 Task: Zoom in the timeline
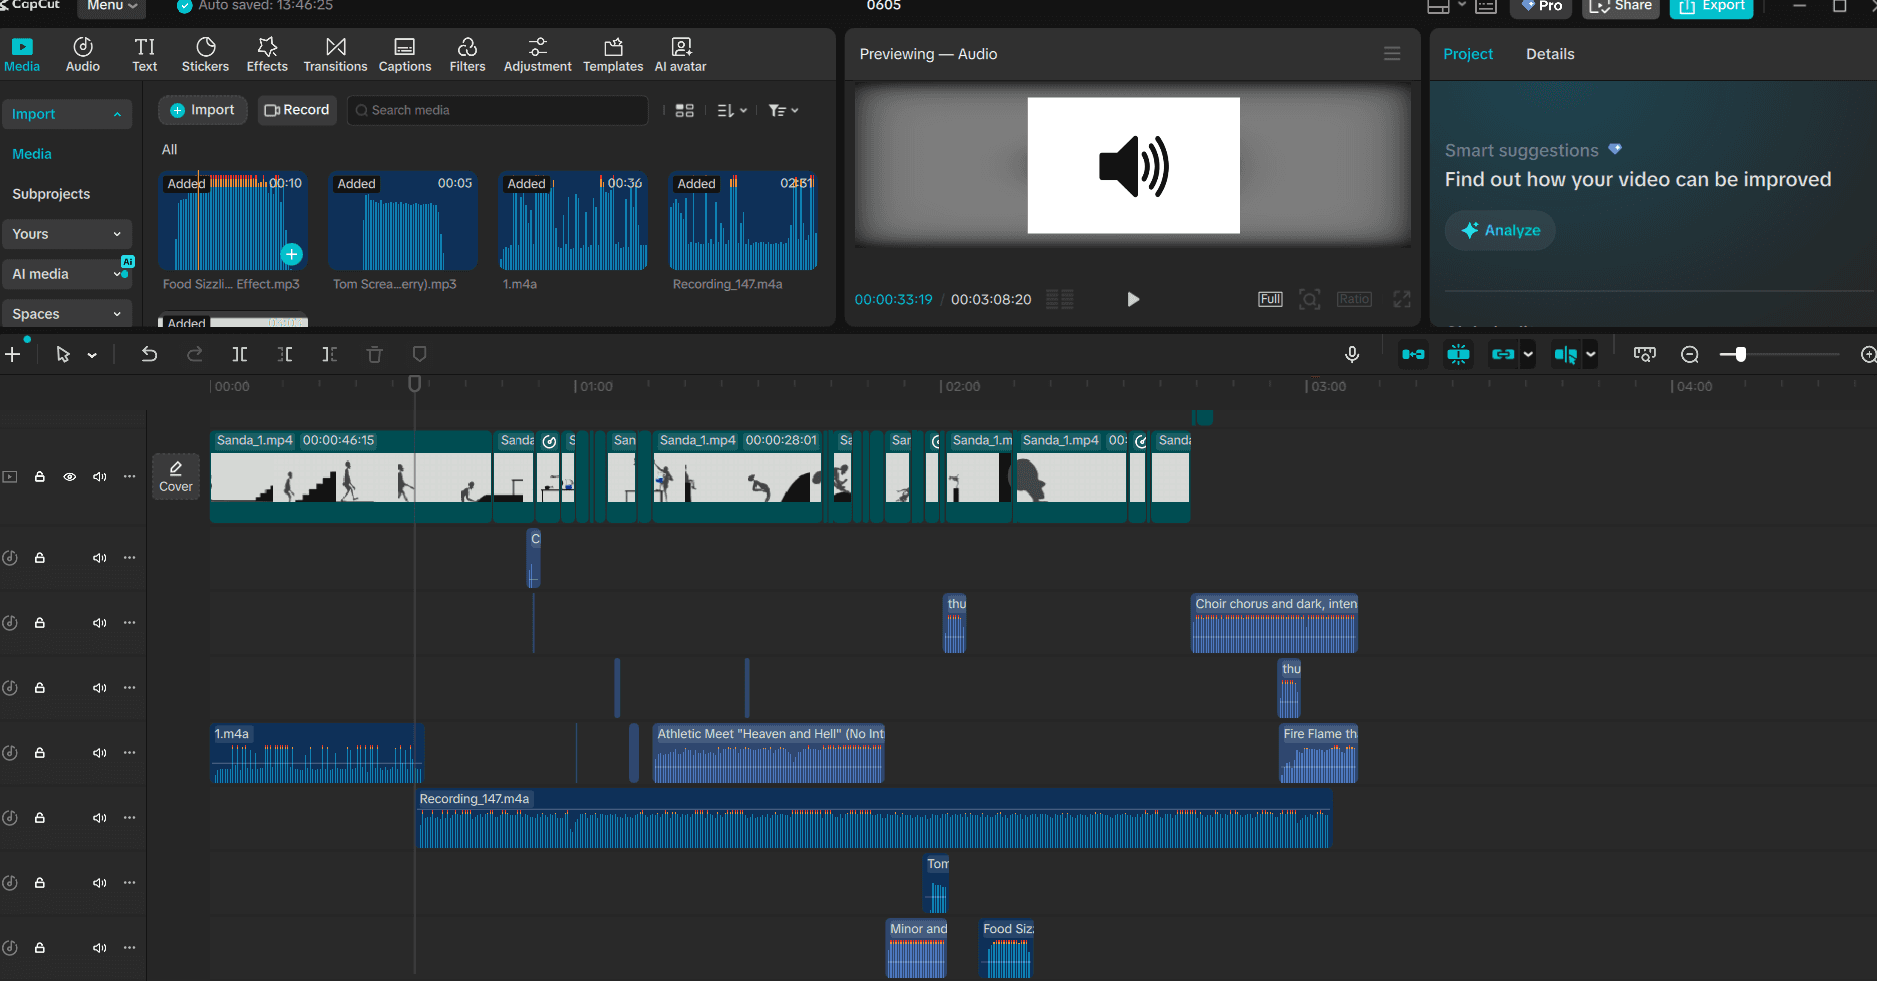(x=1867, y=355)
